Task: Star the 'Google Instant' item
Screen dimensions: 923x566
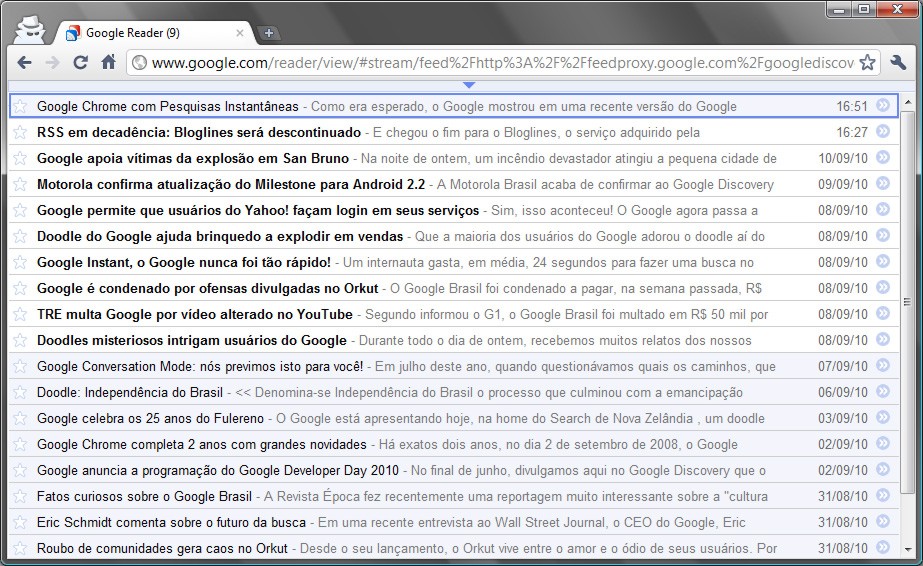Action: coord(20,262)
